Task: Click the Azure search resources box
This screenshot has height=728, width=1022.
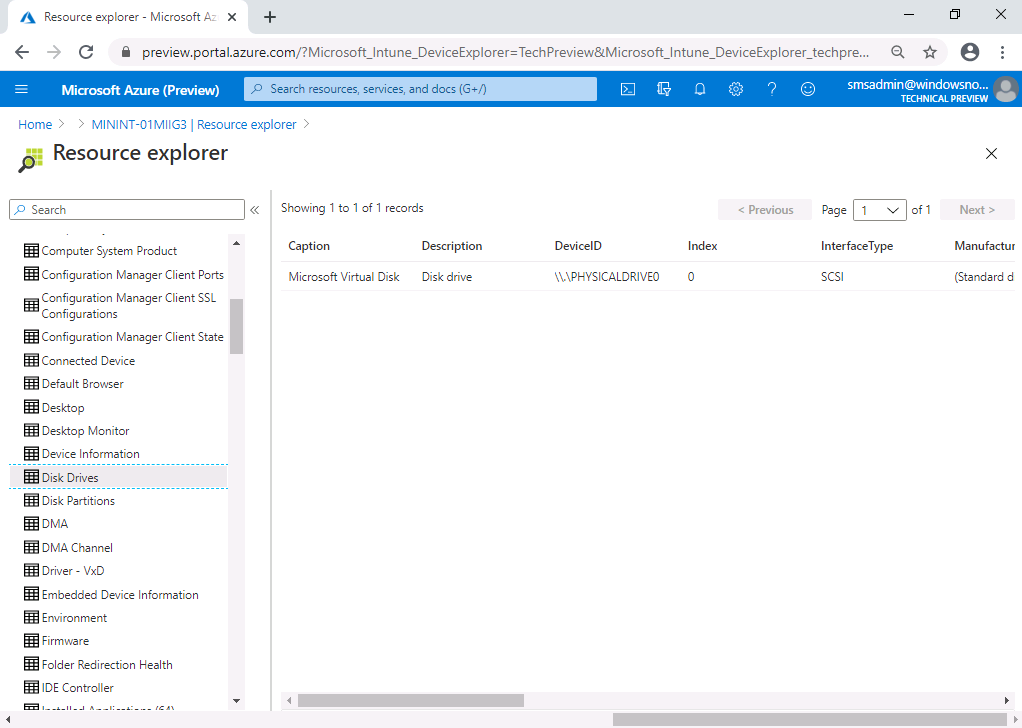Action: pyautogui.click(x=420, y=89)
